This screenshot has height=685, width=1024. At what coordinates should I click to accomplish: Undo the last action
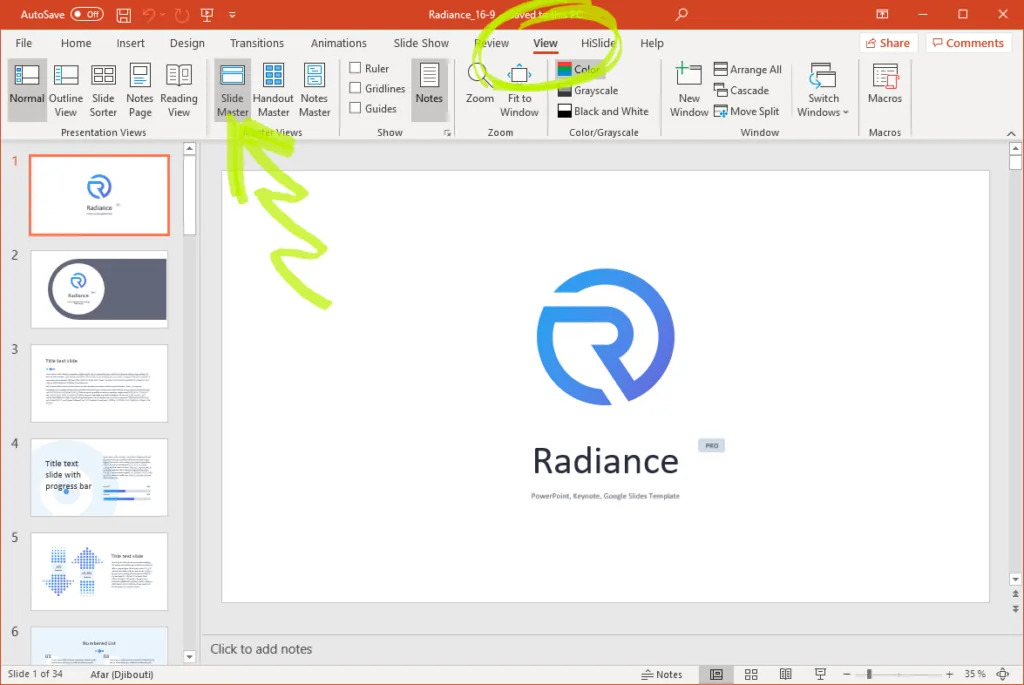coord(149,14)
